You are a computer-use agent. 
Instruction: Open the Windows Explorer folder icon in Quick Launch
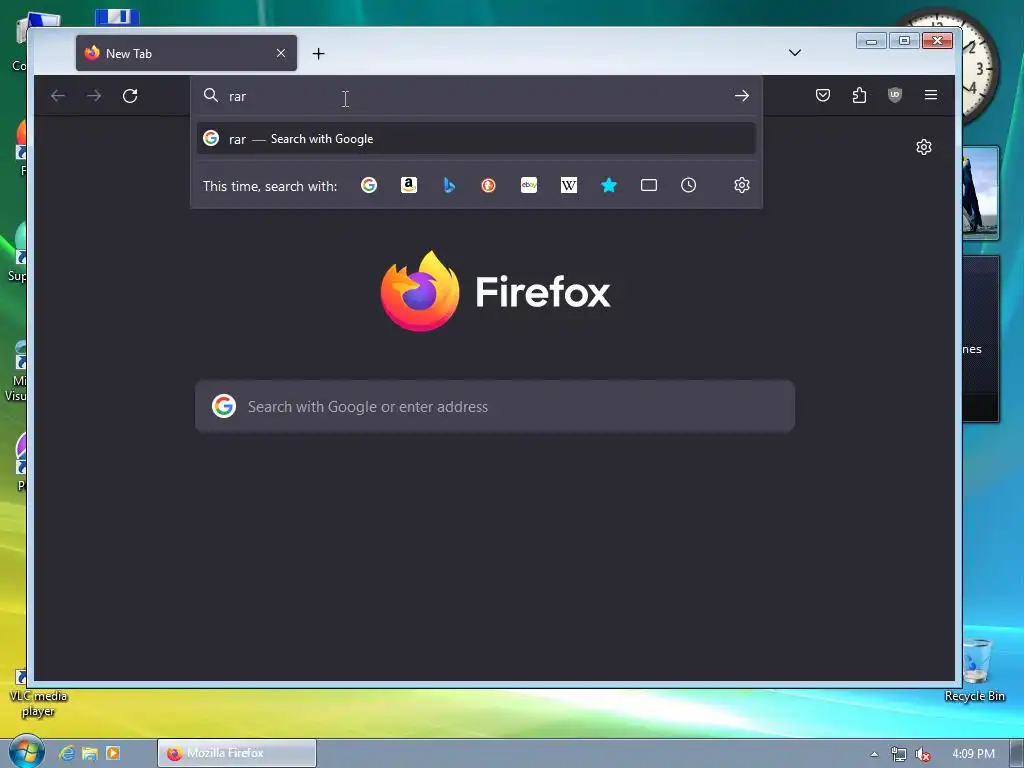89,754
